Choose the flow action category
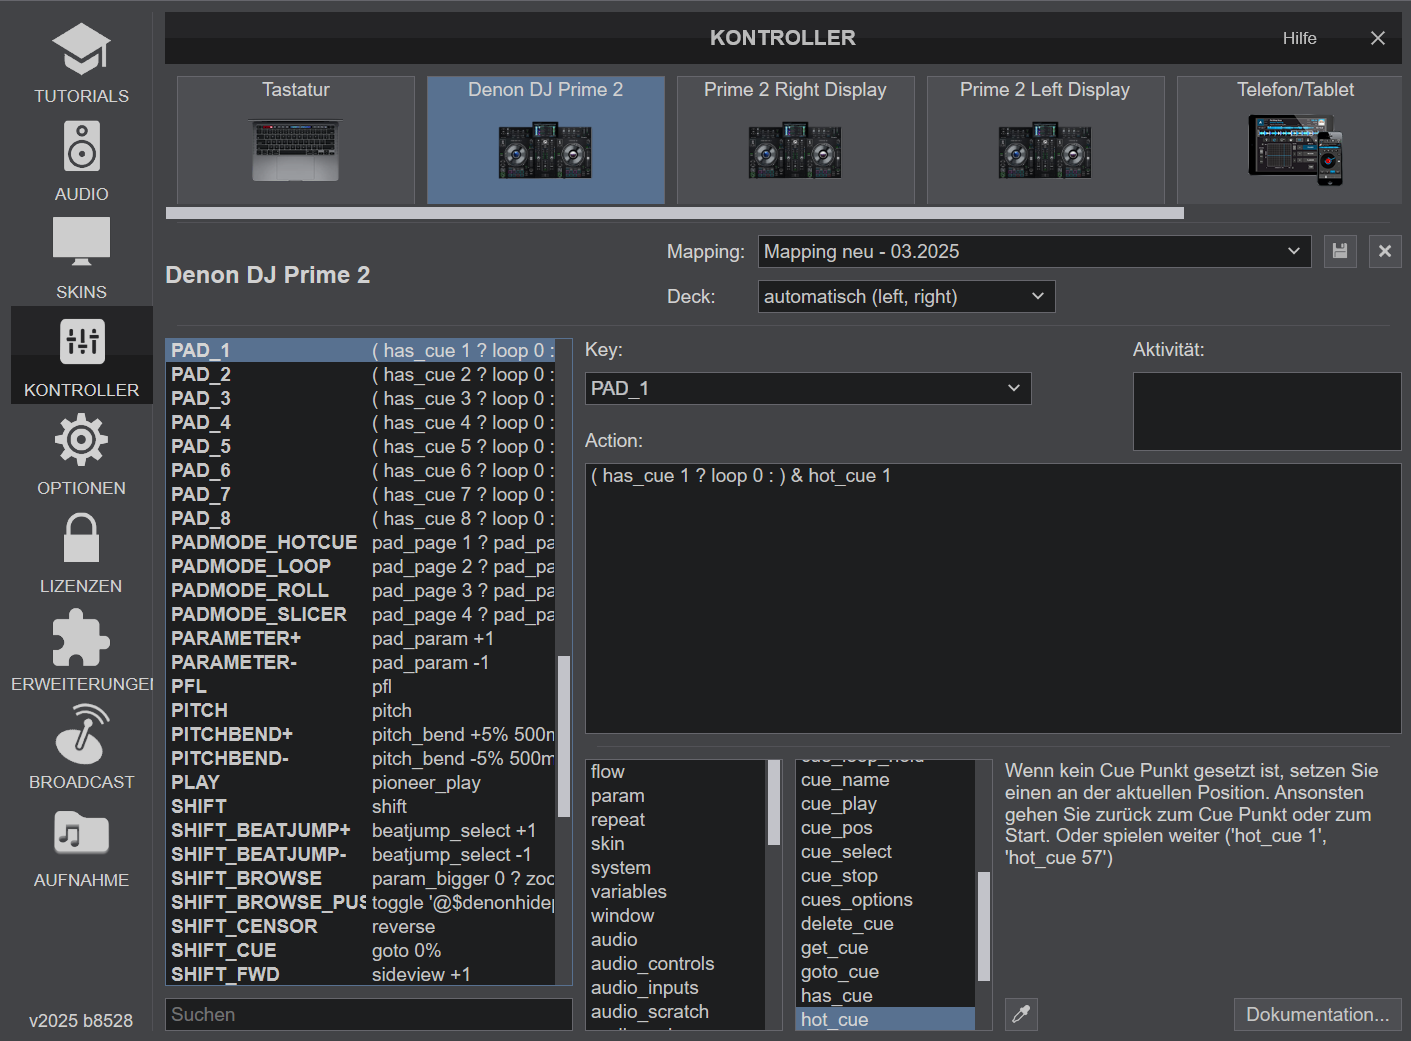1411x1041 pixels. (x=676, y=772)
